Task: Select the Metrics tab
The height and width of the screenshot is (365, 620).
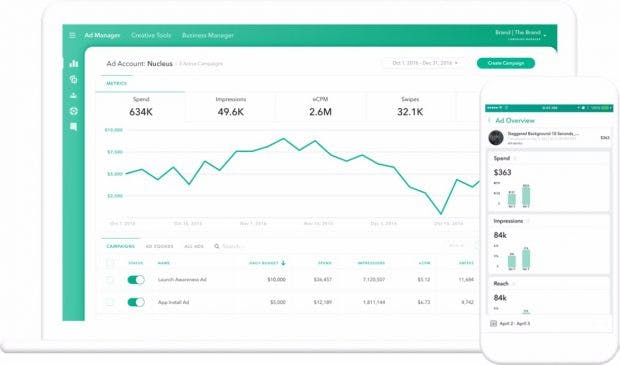Action: coord(117,83)
